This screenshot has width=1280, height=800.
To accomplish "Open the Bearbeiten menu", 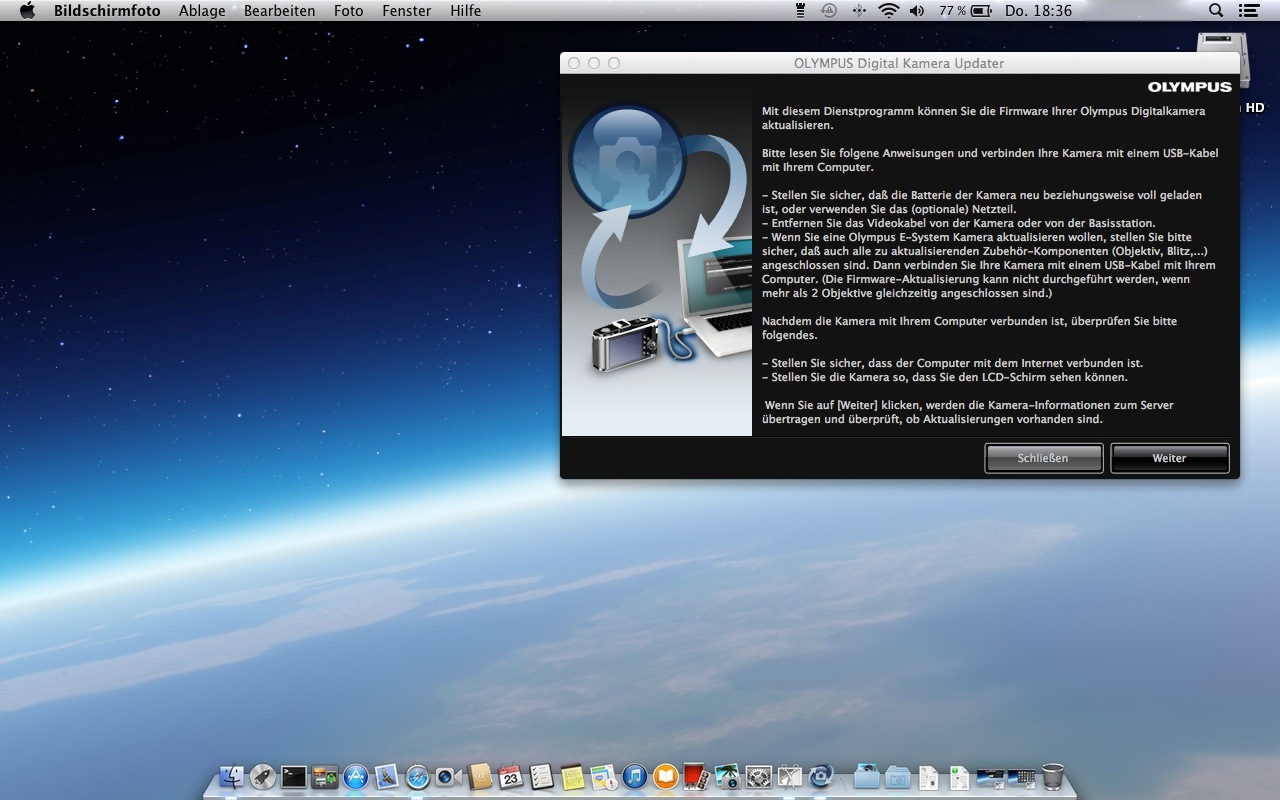I will (280, 11).
